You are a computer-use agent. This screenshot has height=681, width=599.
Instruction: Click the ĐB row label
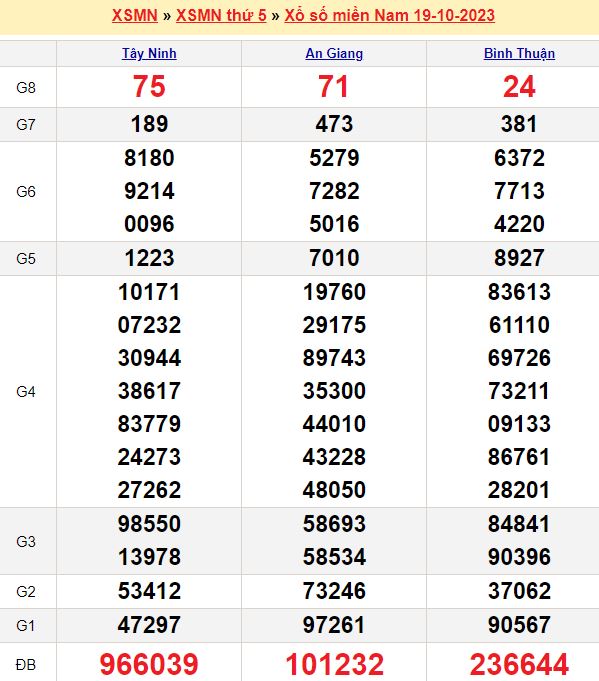[x=26, y=664]
